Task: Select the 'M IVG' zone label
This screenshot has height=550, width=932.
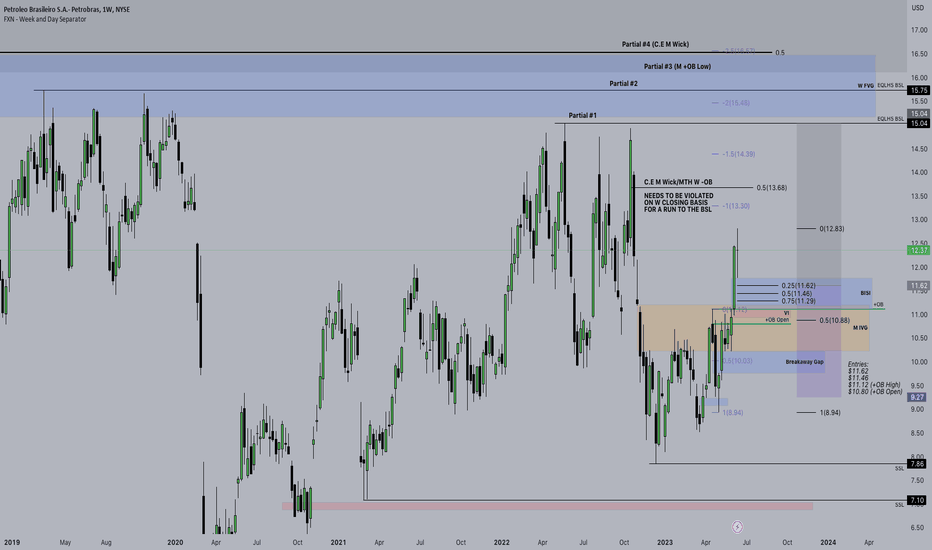Action: (x=860, y=328)
